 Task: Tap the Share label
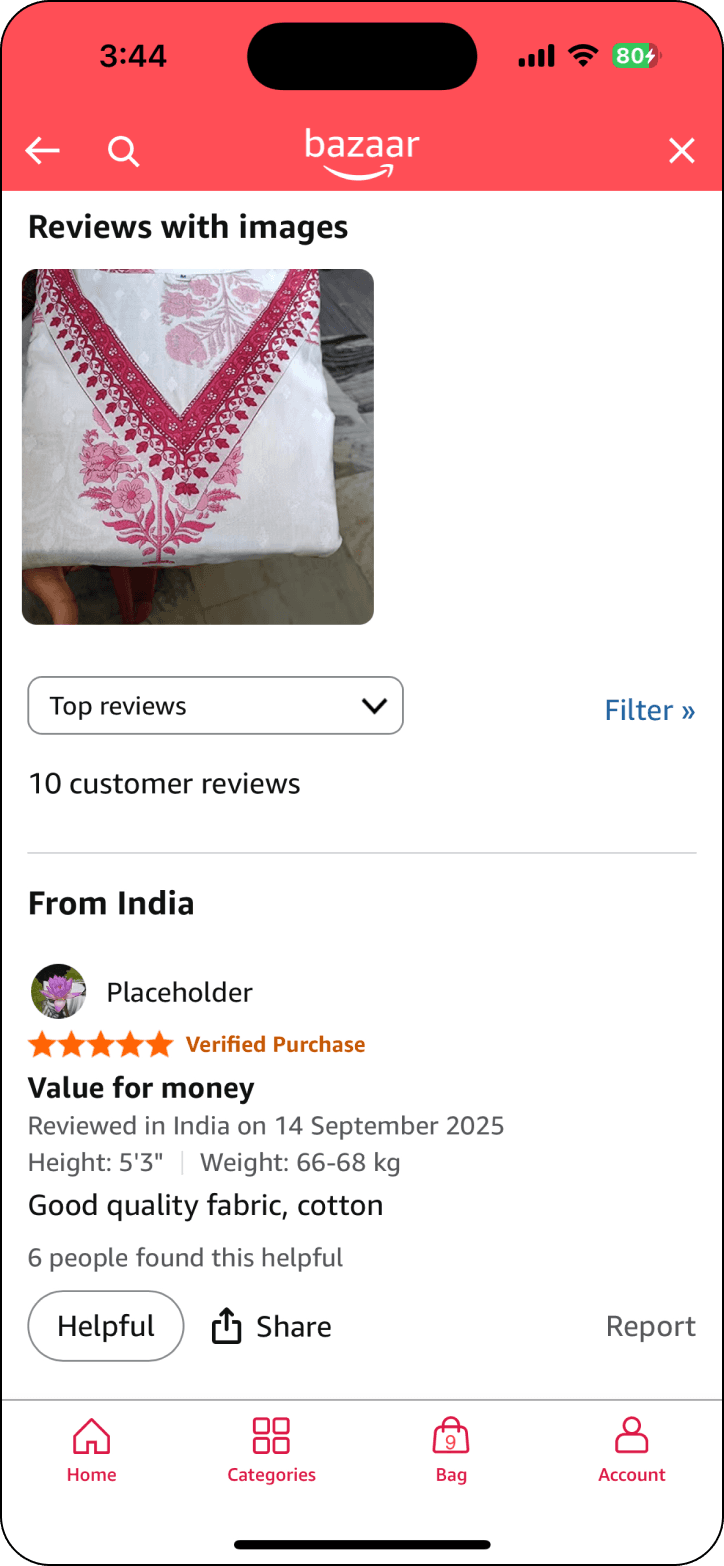coord(294,1326)
